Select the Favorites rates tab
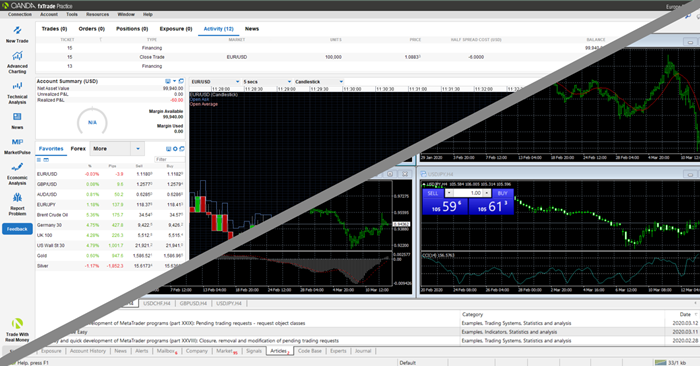Screen dimensions: 700x366 [51, 149]
